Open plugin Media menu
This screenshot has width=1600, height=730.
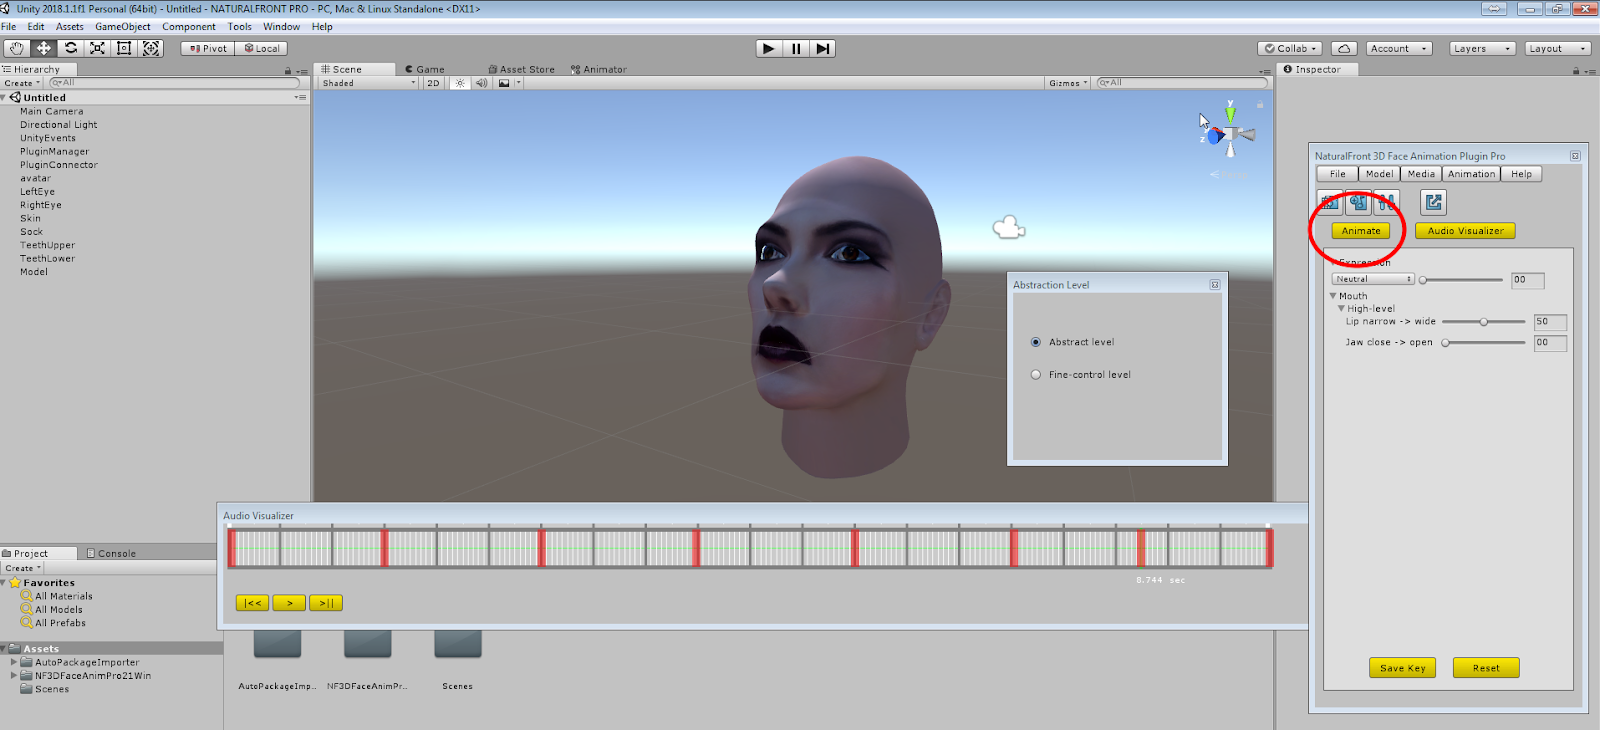[x=1421, y=174]
